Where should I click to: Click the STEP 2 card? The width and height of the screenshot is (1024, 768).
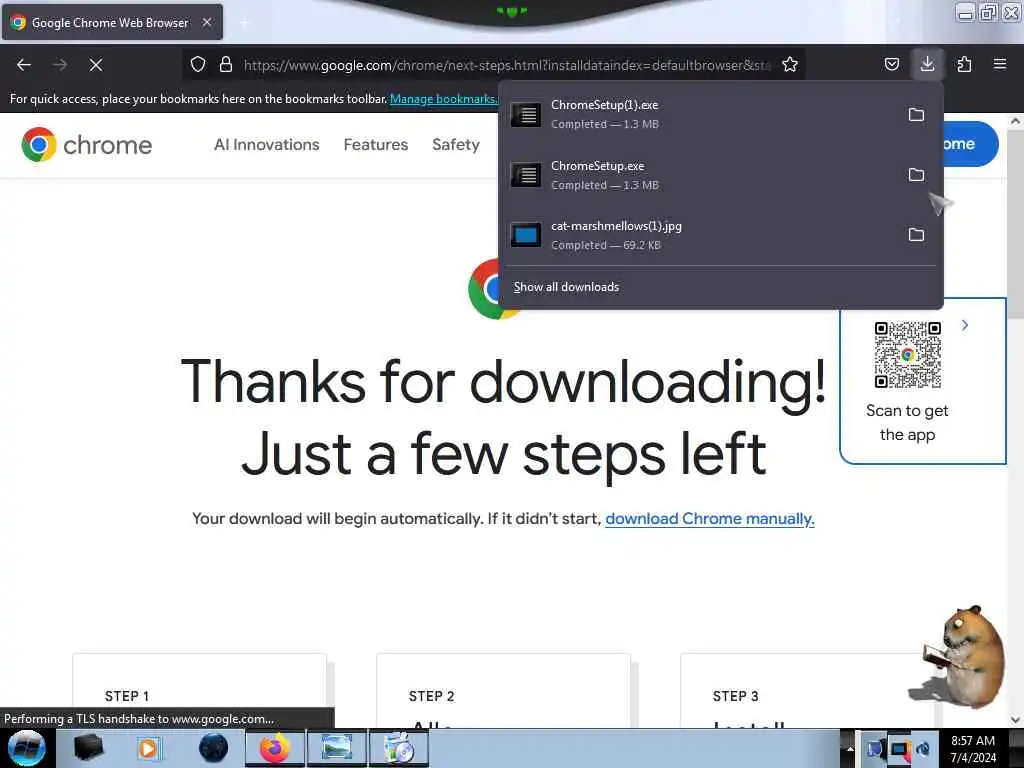point(504,691)
